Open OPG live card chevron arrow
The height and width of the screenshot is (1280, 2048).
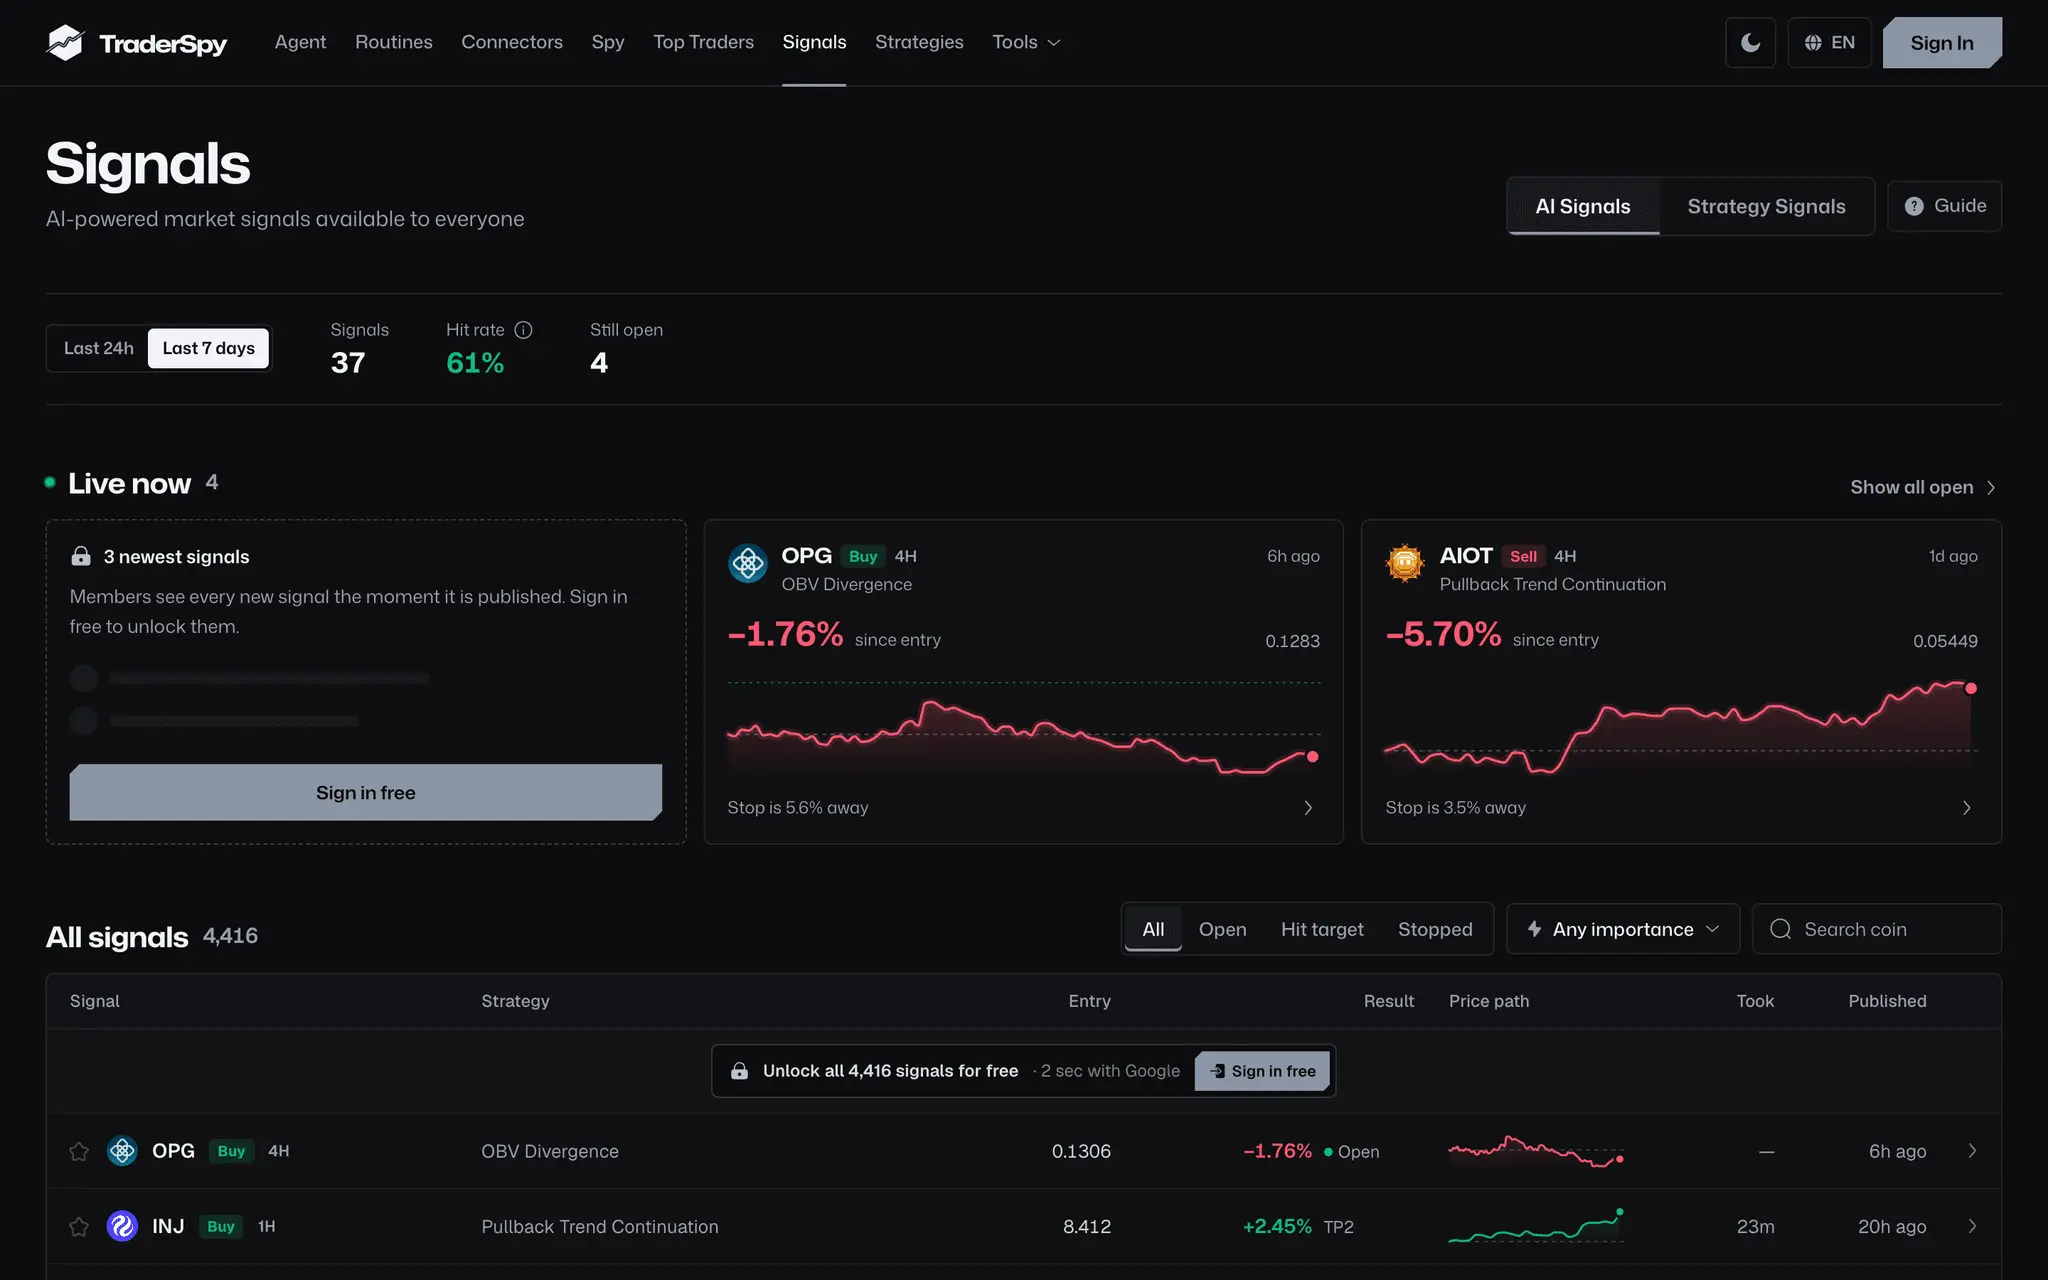(x=1308, y=807)
